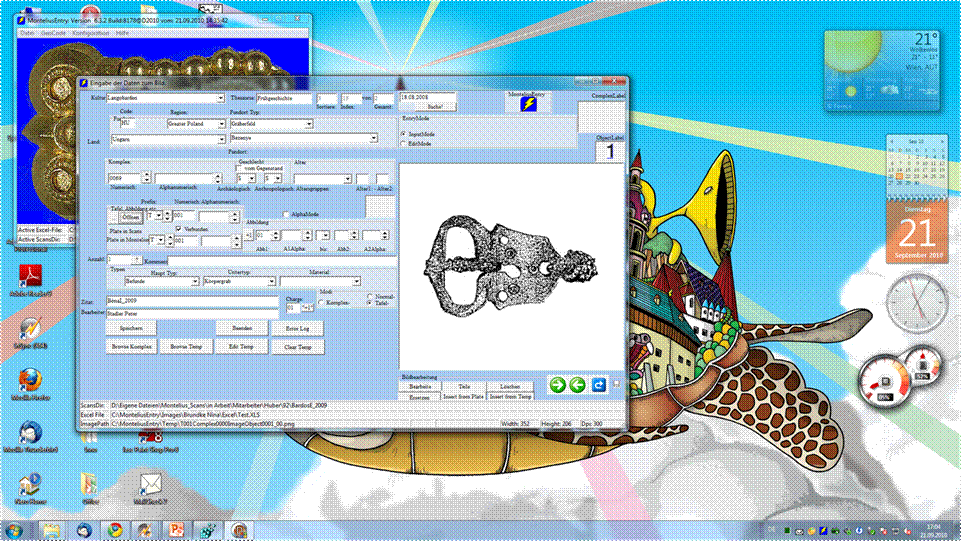Open the Untertyp dropdown
The image size is (961, 541).
(x=271, y=281)
